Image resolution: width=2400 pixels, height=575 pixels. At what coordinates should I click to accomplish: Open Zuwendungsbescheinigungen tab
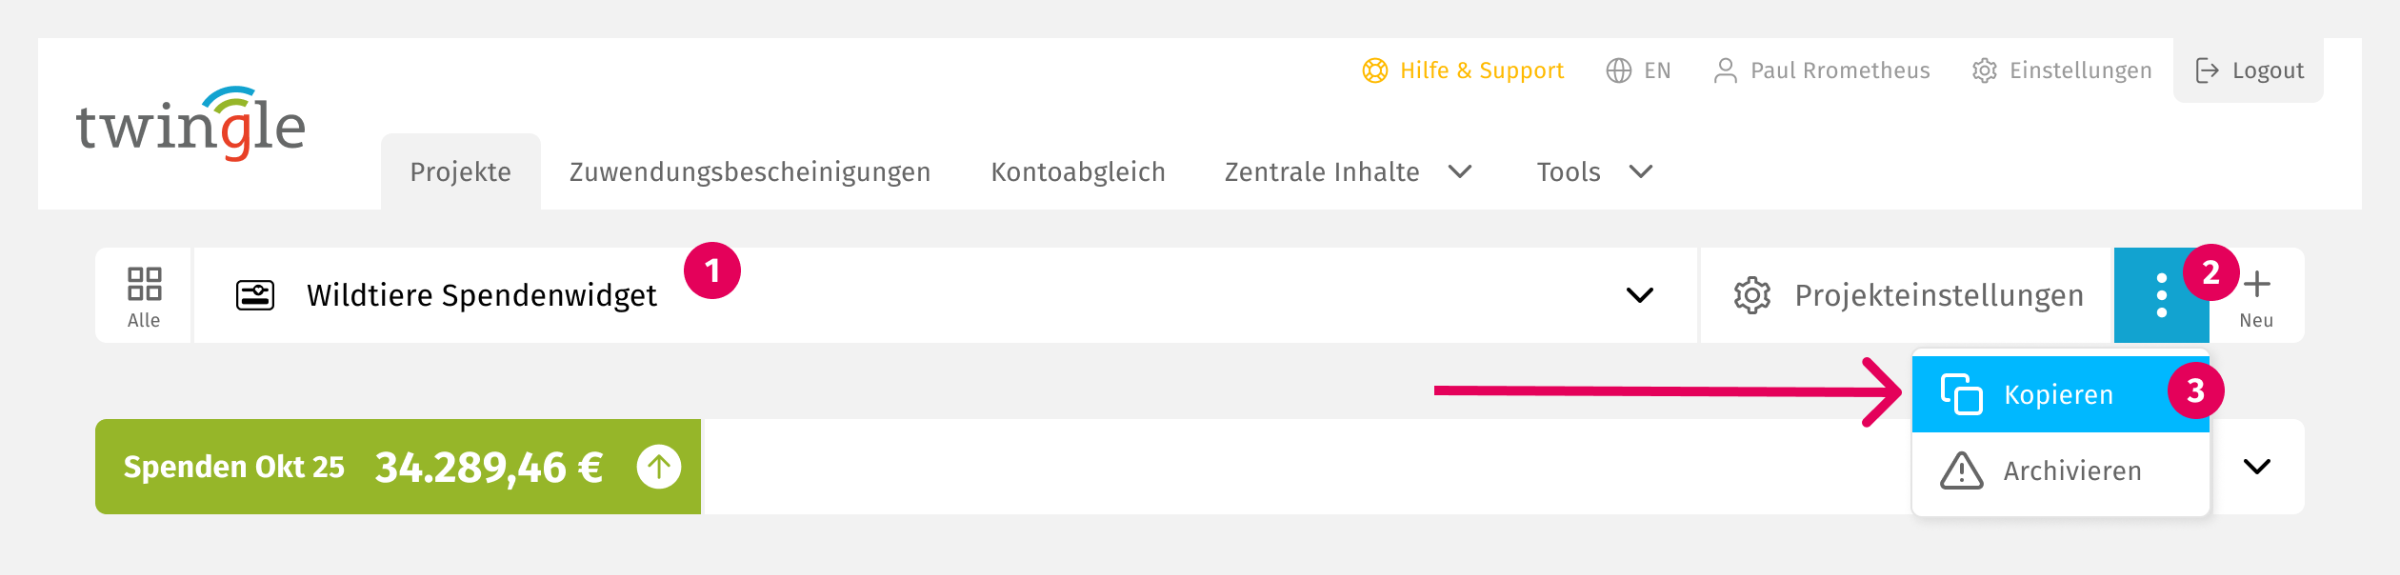750,172
